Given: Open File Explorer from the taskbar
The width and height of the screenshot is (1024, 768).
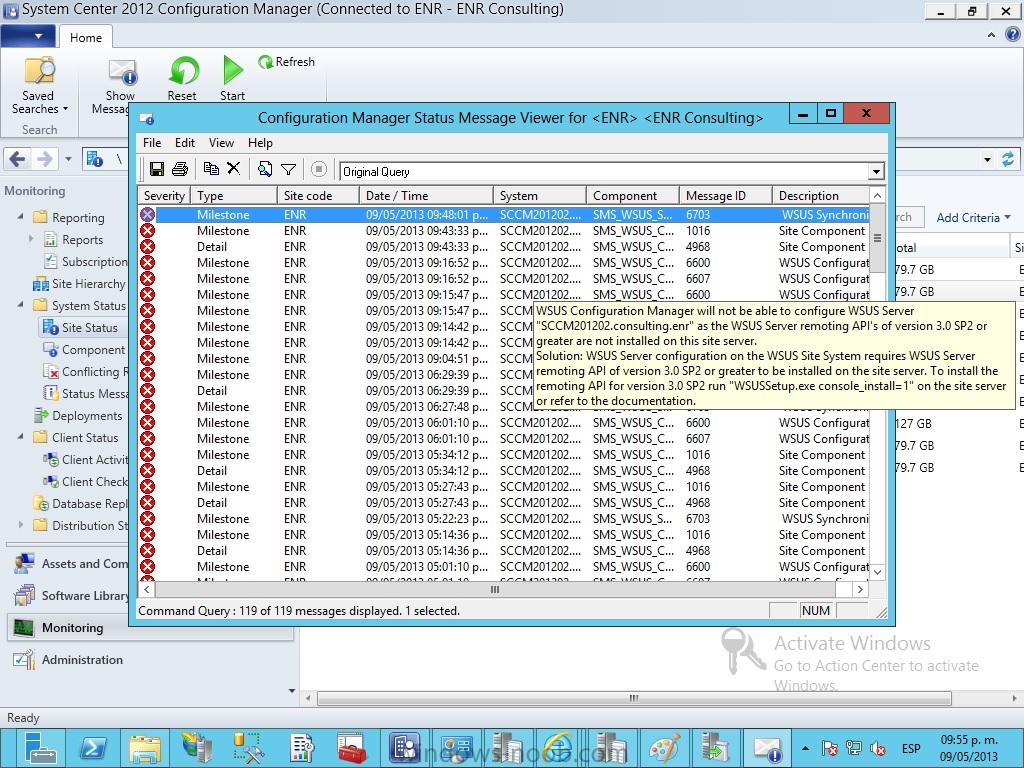Looking at the screenshot, I should click(x=144, y=748).
